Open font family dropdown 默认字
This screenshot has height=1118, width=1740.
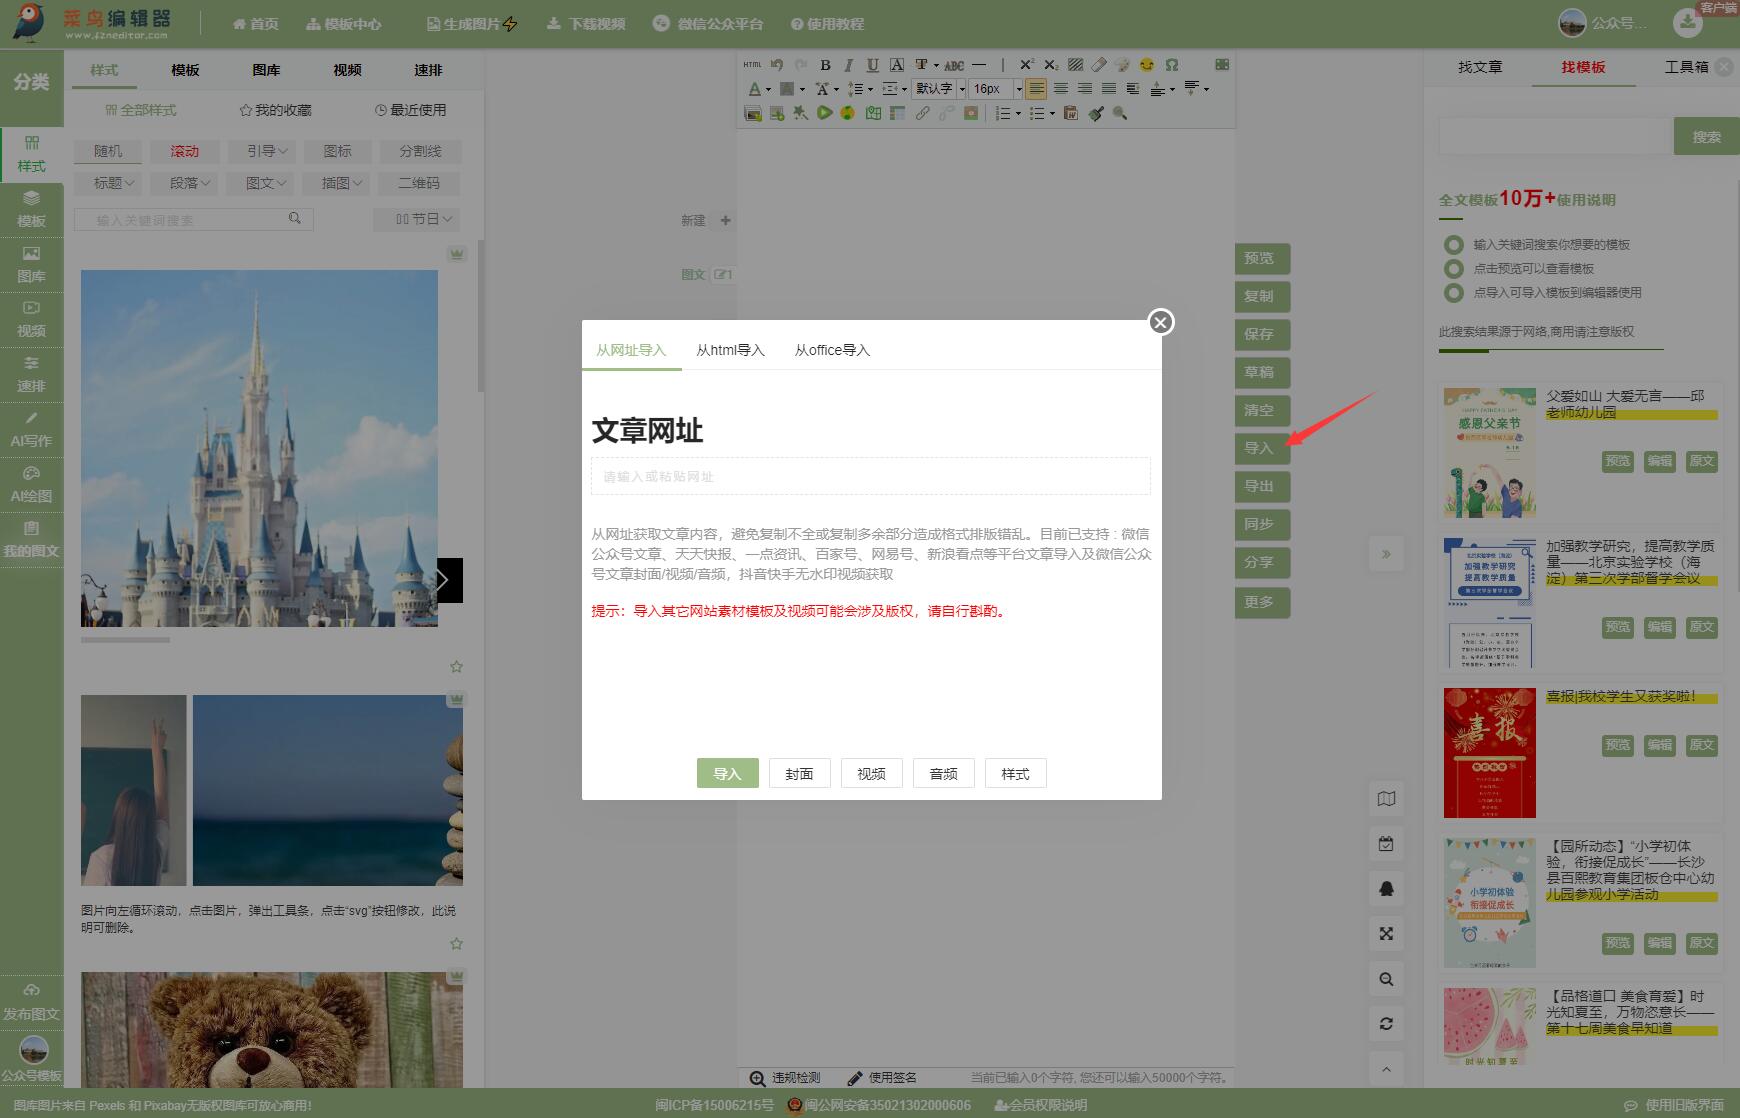(940, 89)
